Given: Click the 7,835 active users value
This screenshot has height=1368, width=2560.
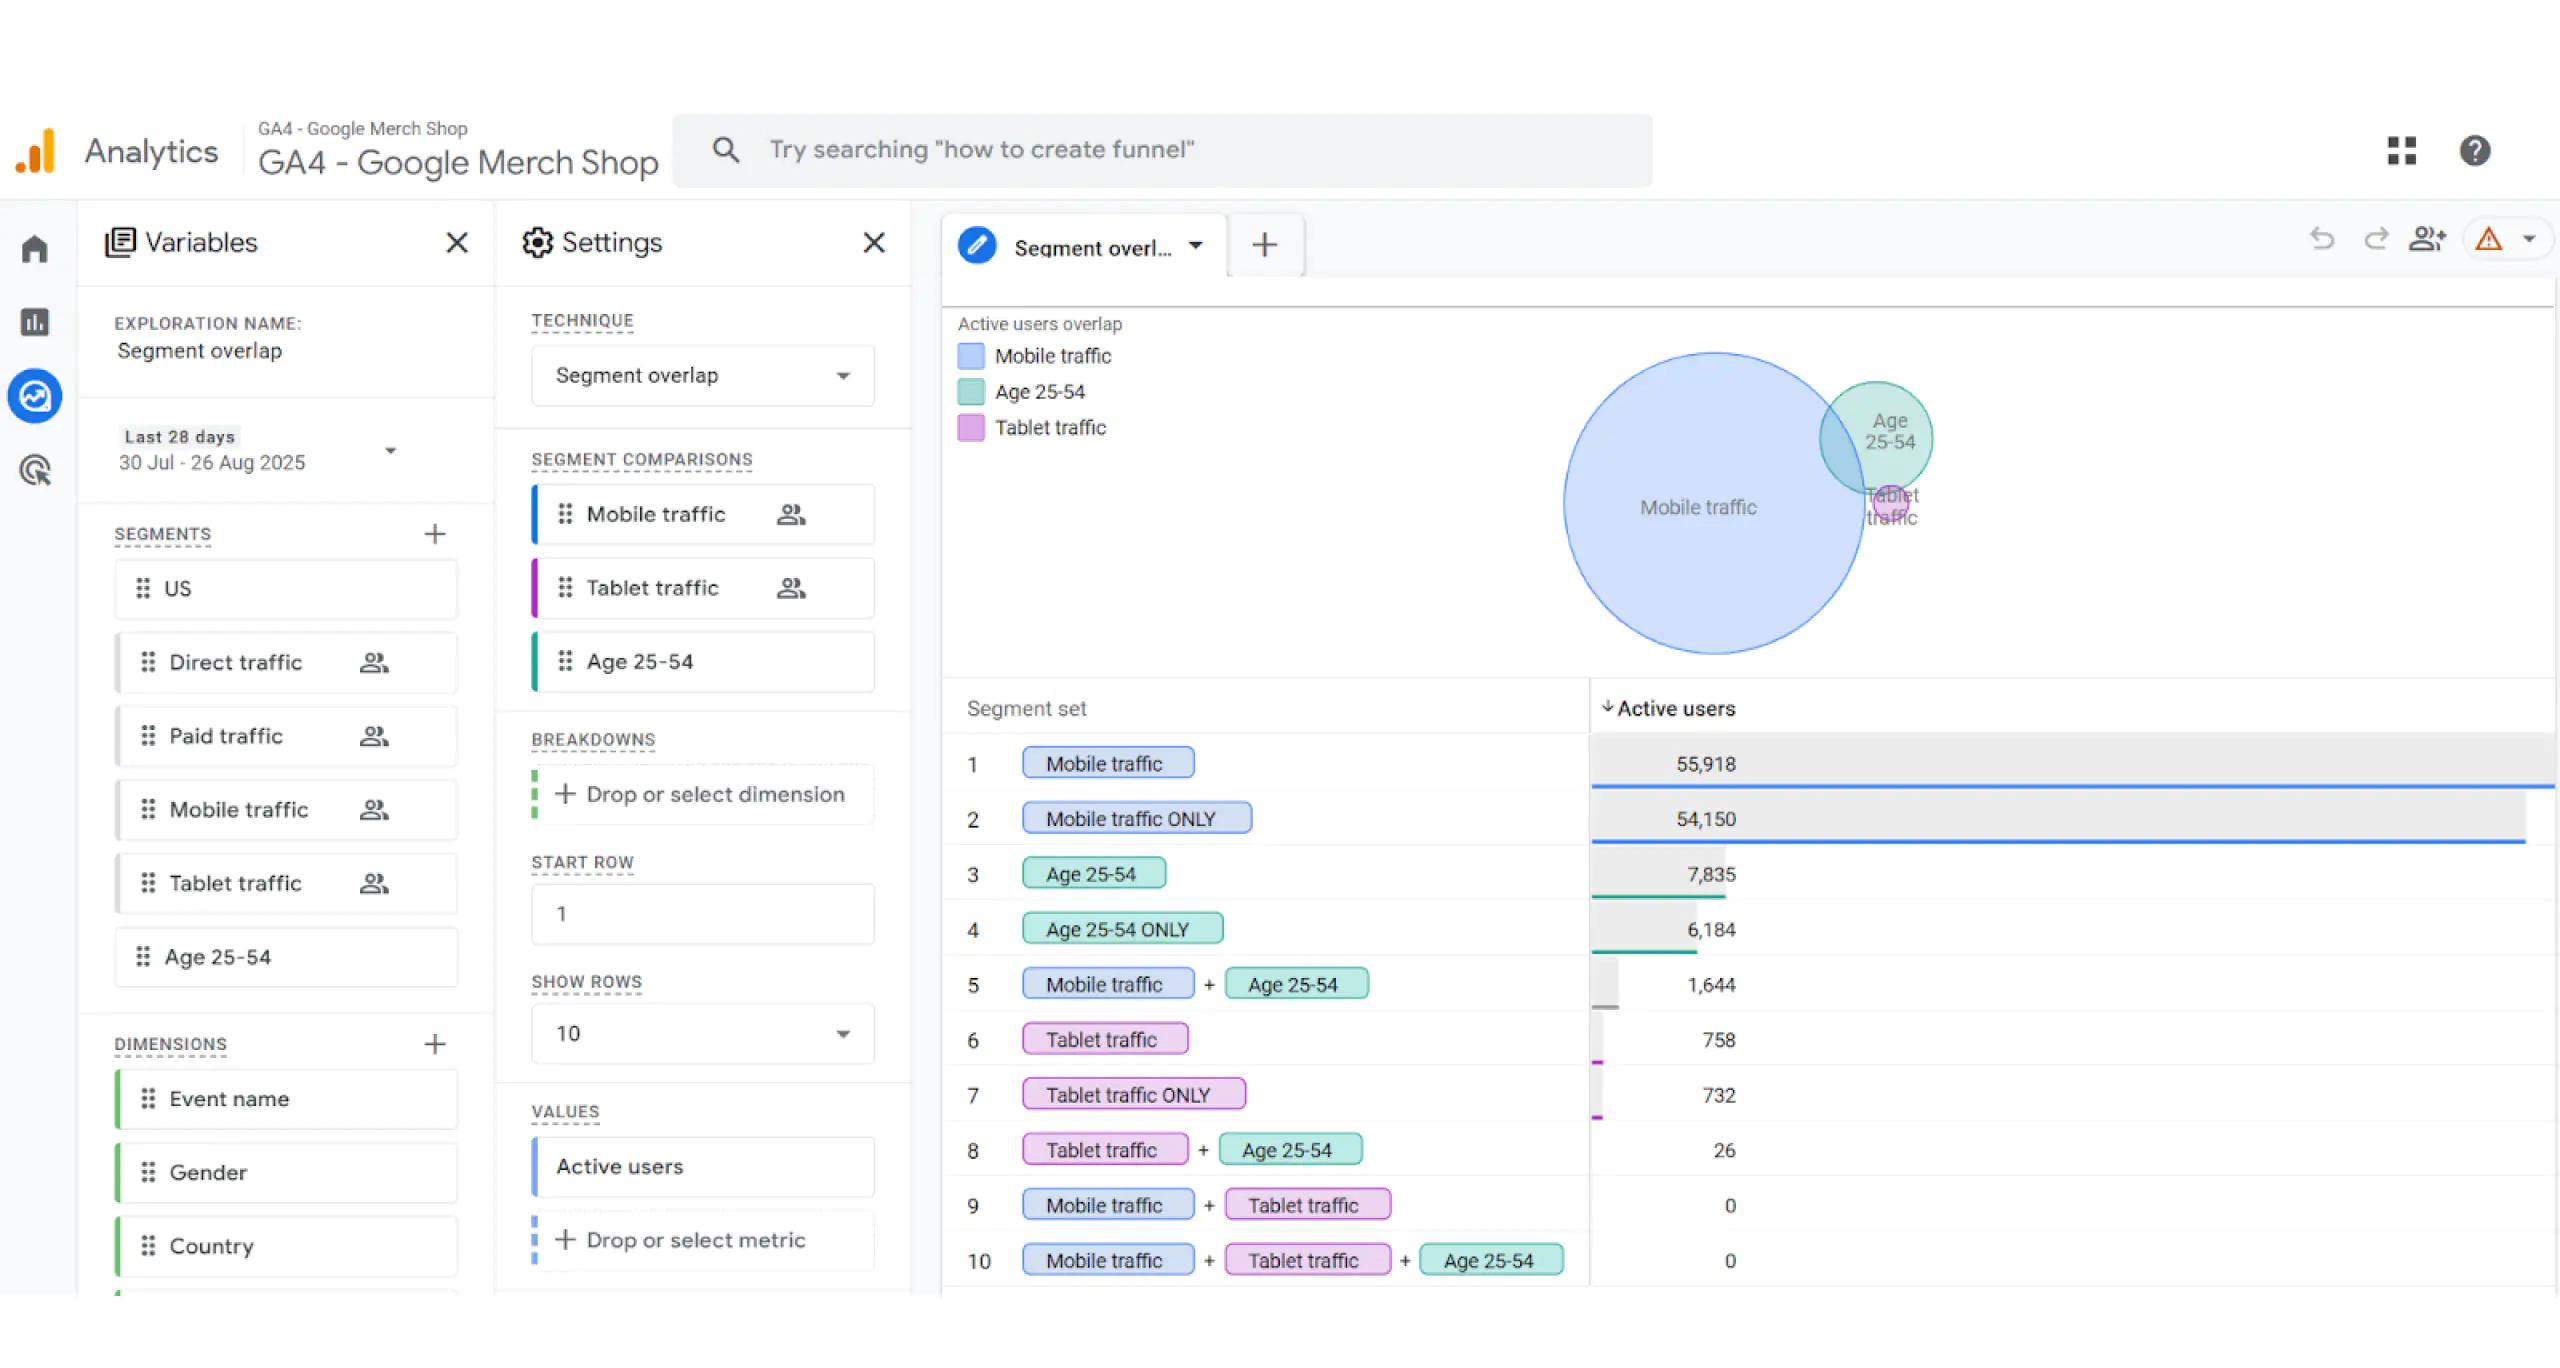Looking at the screenshot, I should (x=1711, y=875).
